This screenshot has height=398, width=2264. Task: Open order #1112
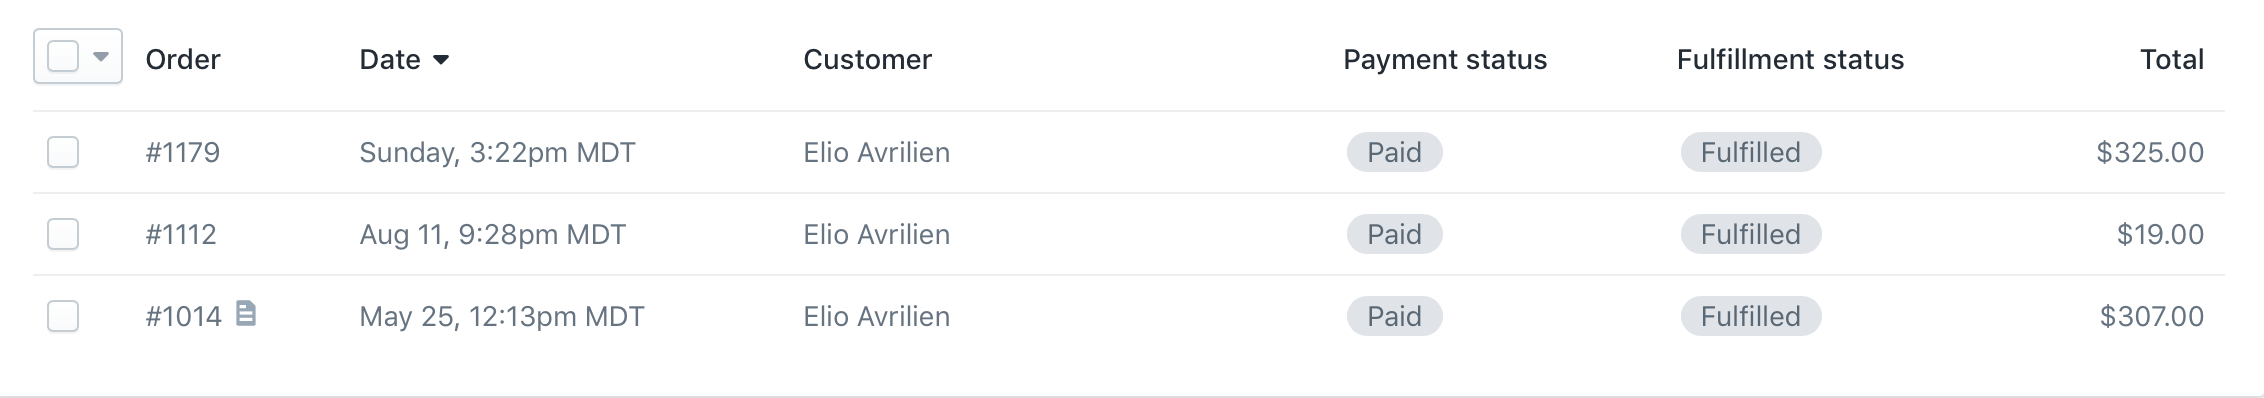click(181, 234)
